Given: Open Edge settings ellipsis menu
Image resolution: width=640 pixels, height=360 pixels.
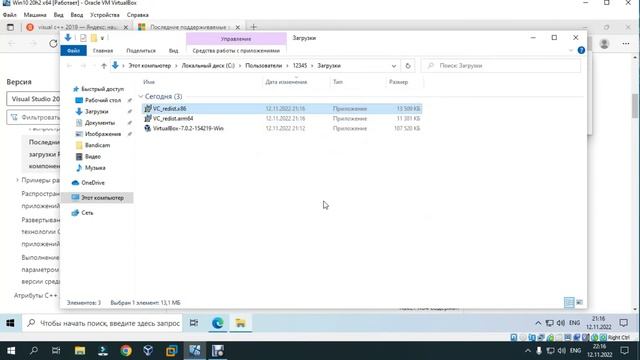Looking at the screenshot, I should click(x=625, y=44).
